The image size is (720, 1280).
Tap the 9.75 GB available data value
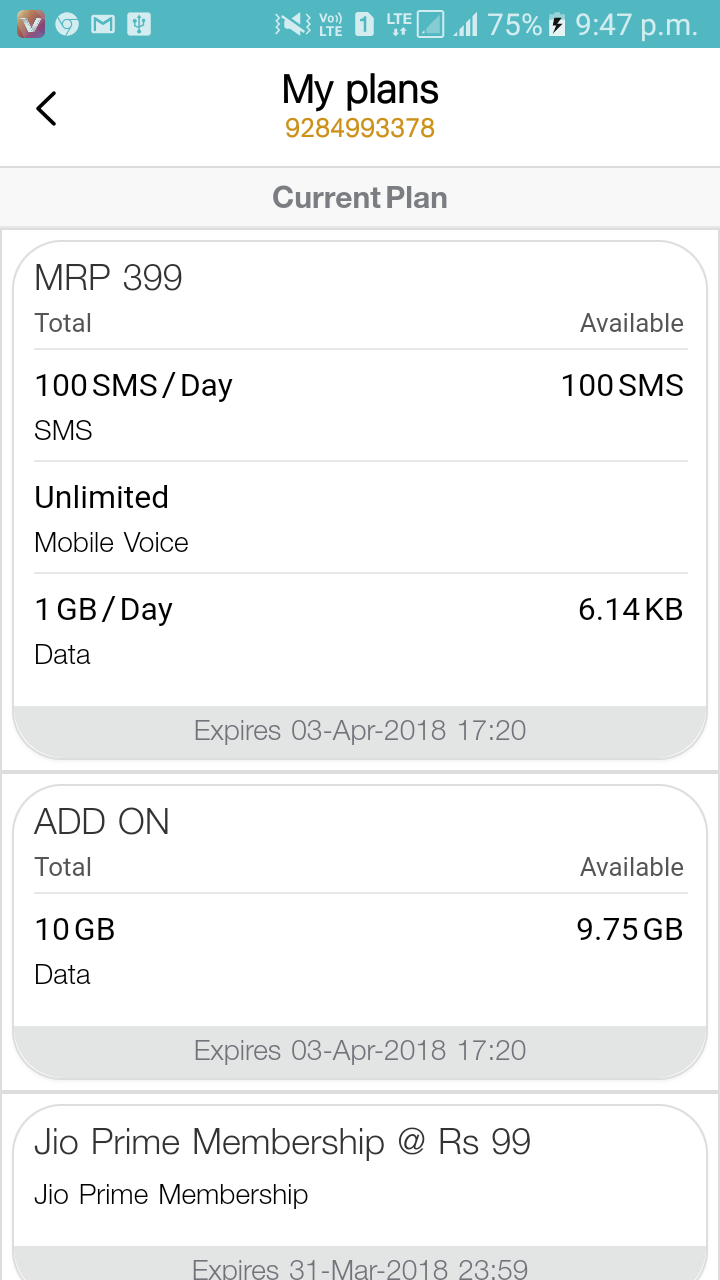[x=630, y=929]
